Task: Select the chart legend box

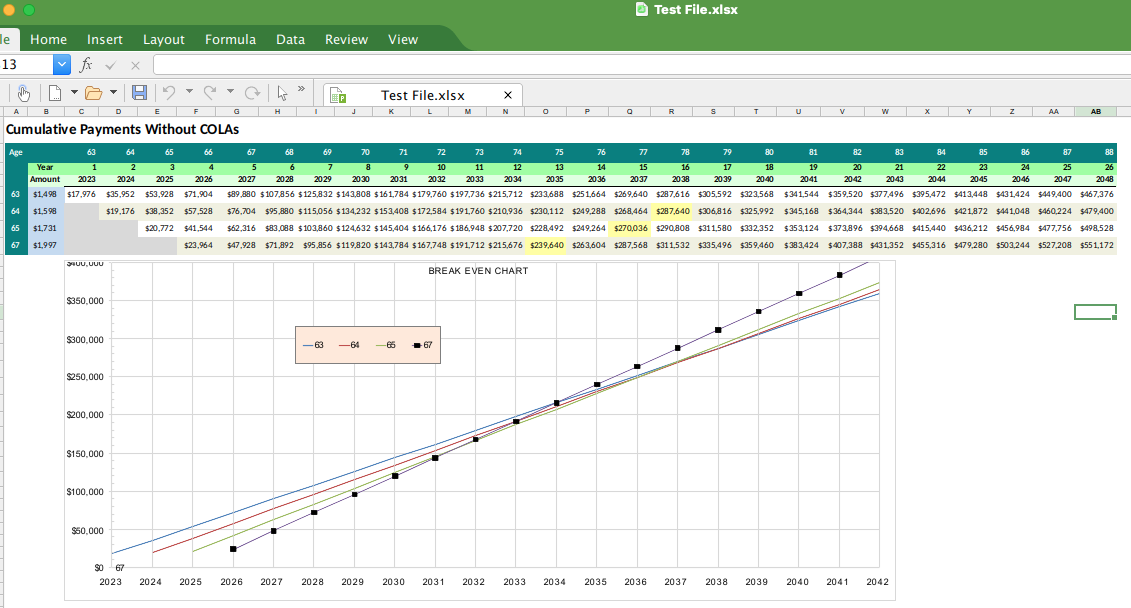Action: tap(368, 344)
